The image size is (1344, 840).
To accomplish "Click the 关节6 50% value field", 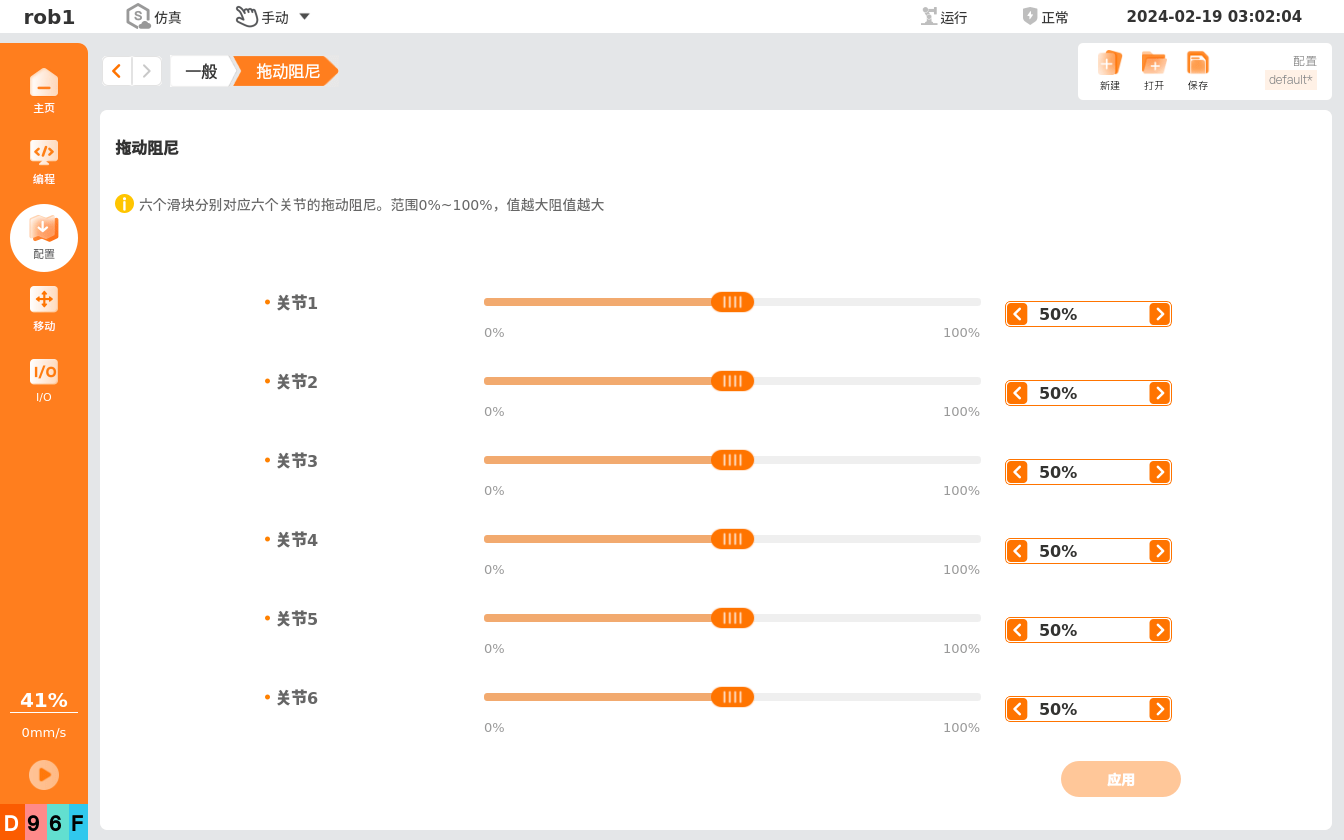I will pyautogui.click(x=1088, y=709).
